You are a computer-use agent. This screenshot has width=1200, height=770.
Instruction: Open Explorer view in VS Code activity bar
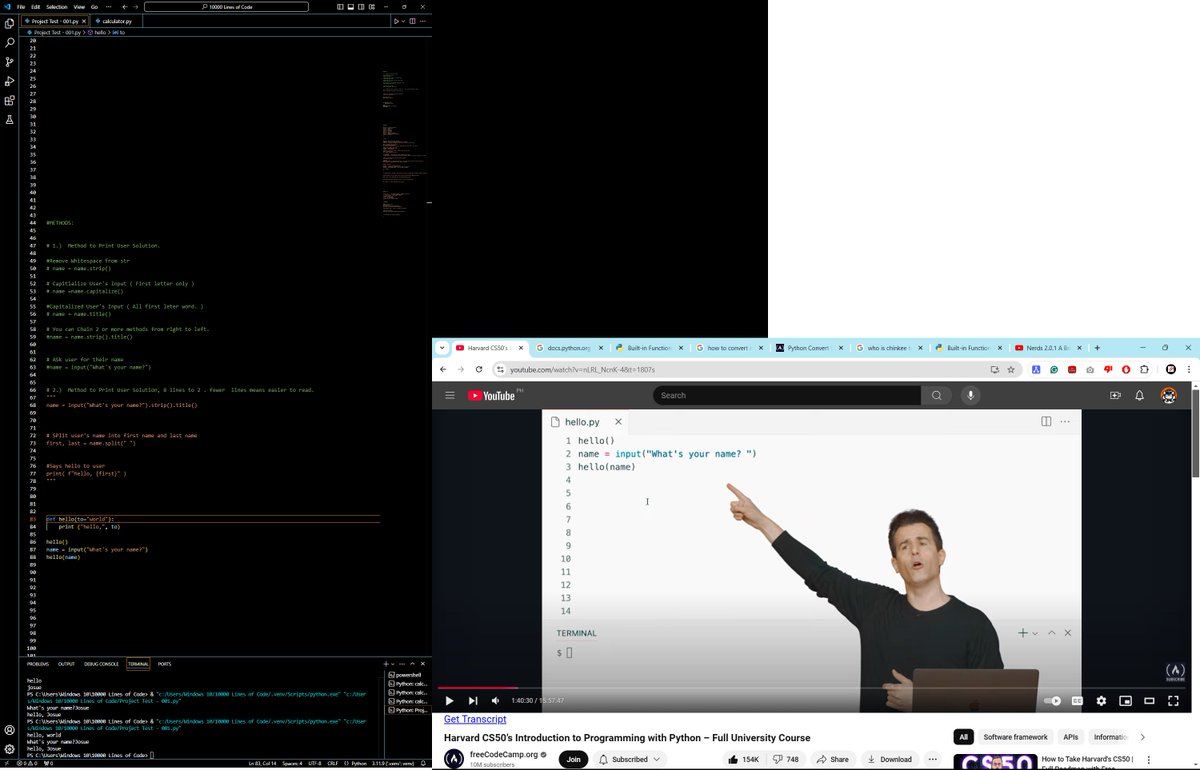click(x=10, y=24)
